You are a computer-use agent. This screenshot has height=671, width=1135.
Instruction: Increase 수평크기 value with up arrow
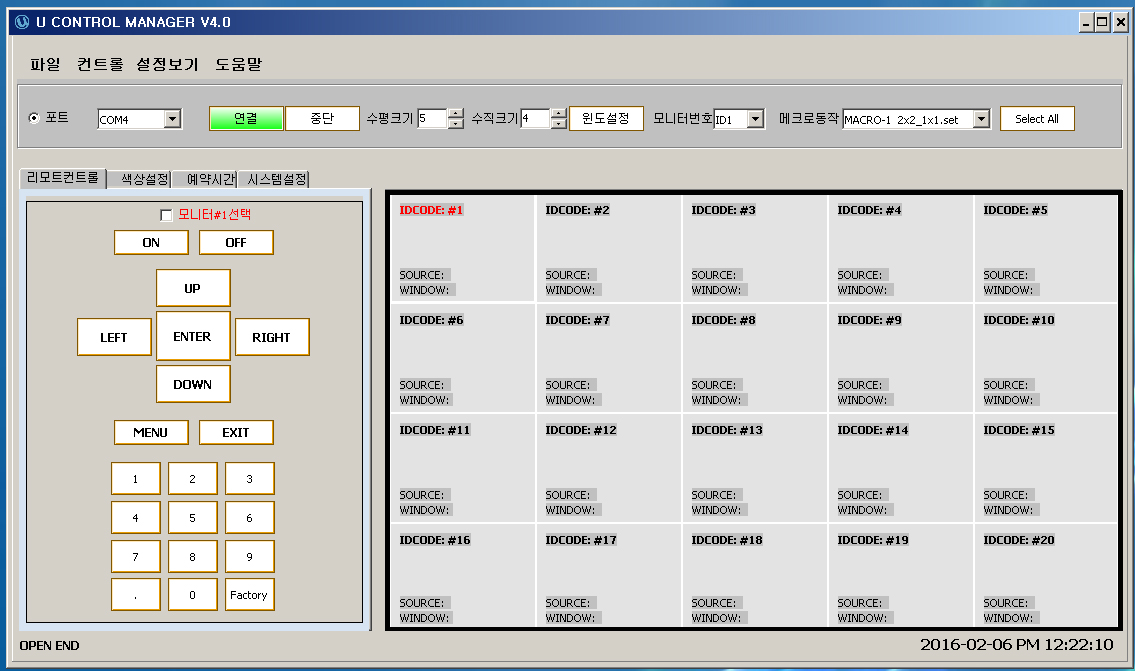point(456,113)
